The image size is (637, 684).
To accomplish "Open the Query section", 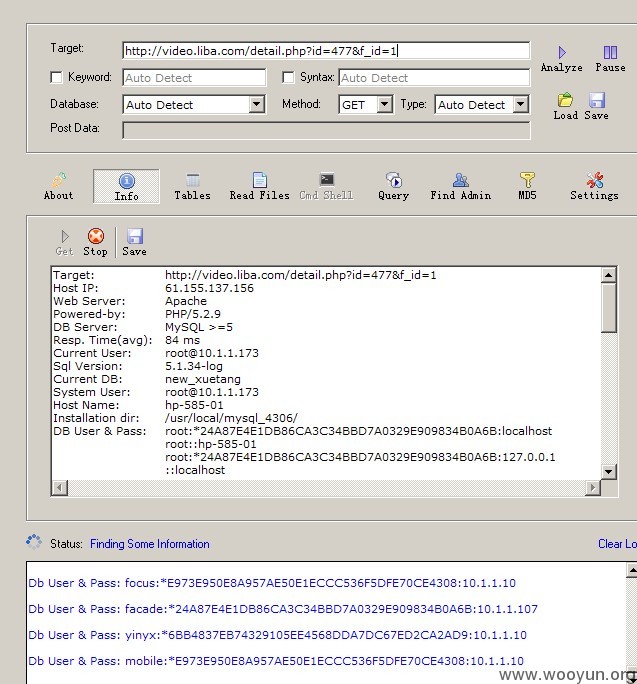I will 394,187.
